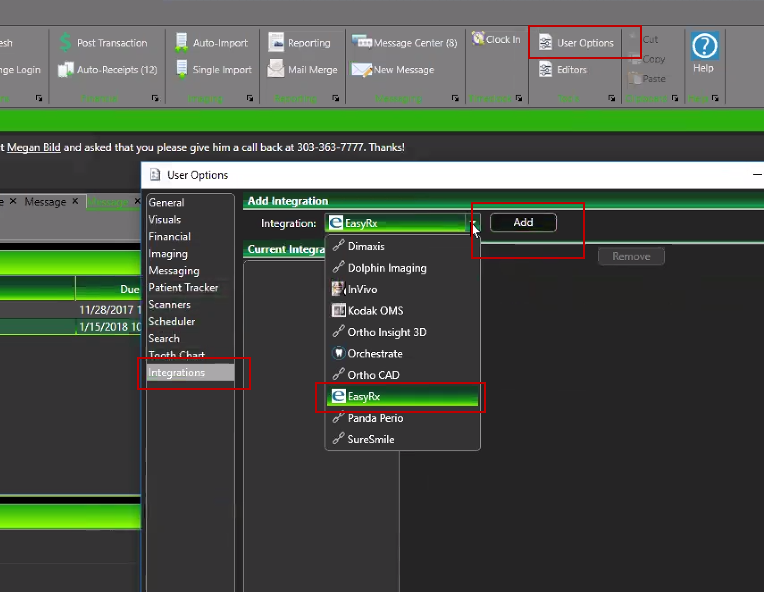Click the Add integration button
The width and height of the screenshot is (764, 592).
coord(523,222)
